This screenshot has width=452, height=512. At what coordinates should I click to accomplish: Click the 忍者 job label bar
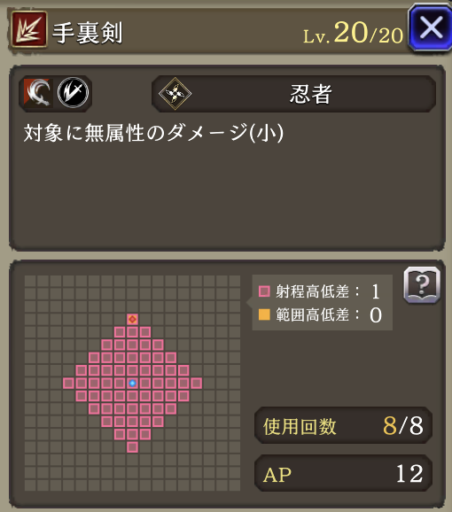point(294,94)
